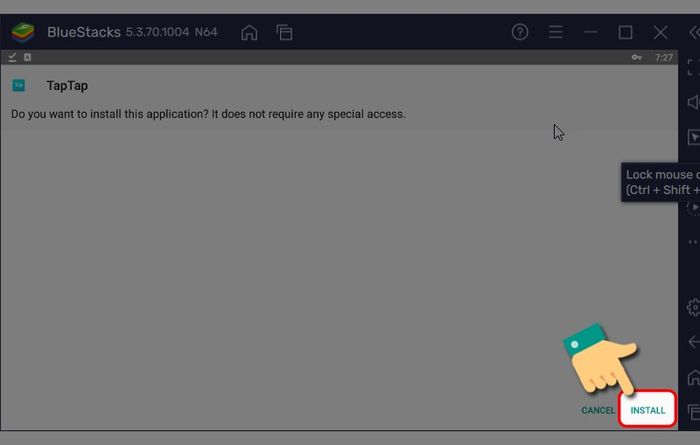Click the 'TapTap' dialog title text

[67, 86]
